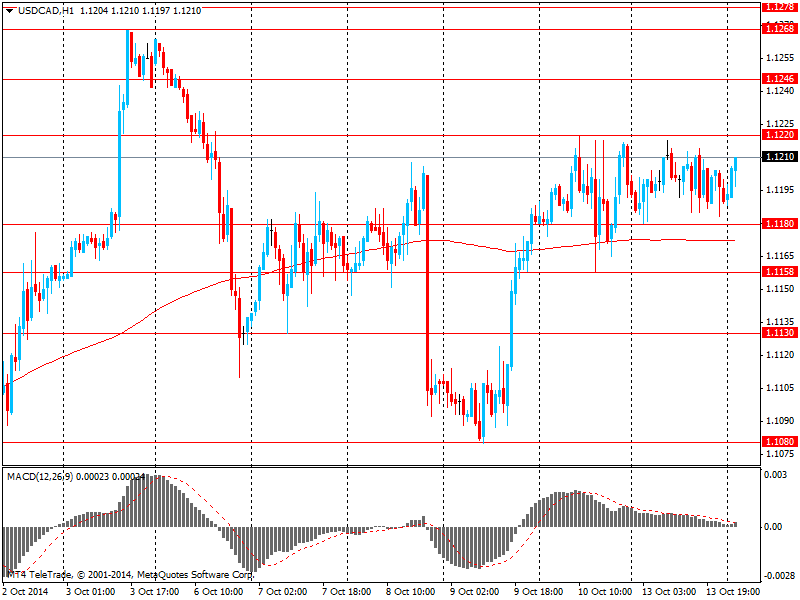Select the 1.1080 bottom level label
The width and height of the screenshot is (800, 600).
pos(779,442)
